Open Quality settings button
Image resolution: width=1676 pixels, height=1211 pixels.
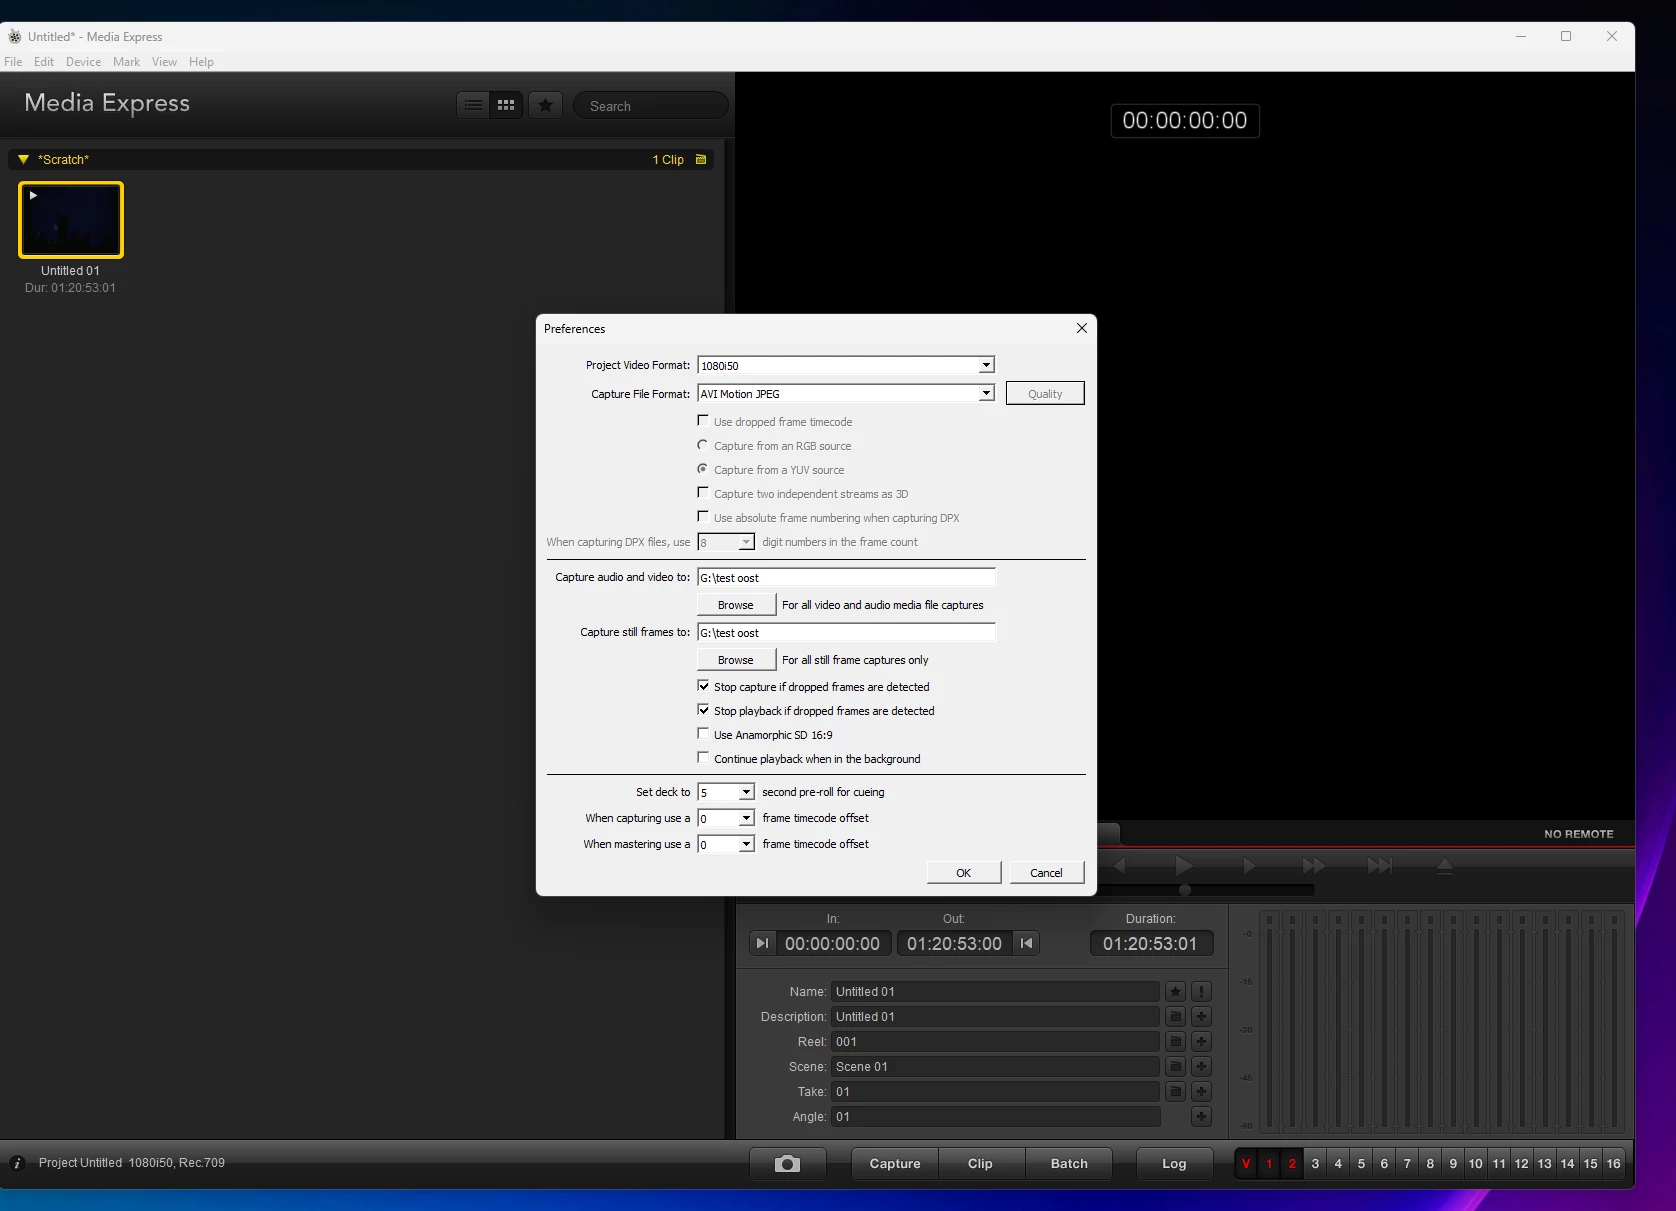(1045, 393)
